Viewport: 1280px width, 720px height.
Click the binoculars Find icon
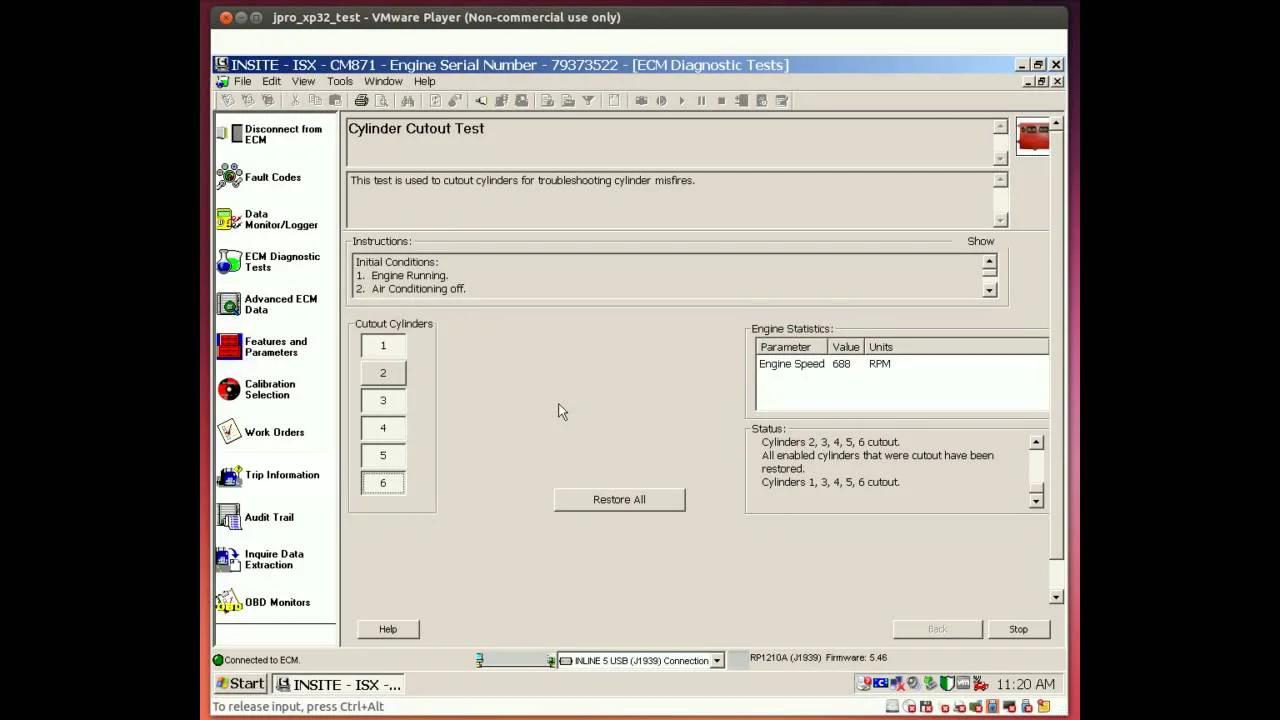pyautogui.click(x=408, y=101)
